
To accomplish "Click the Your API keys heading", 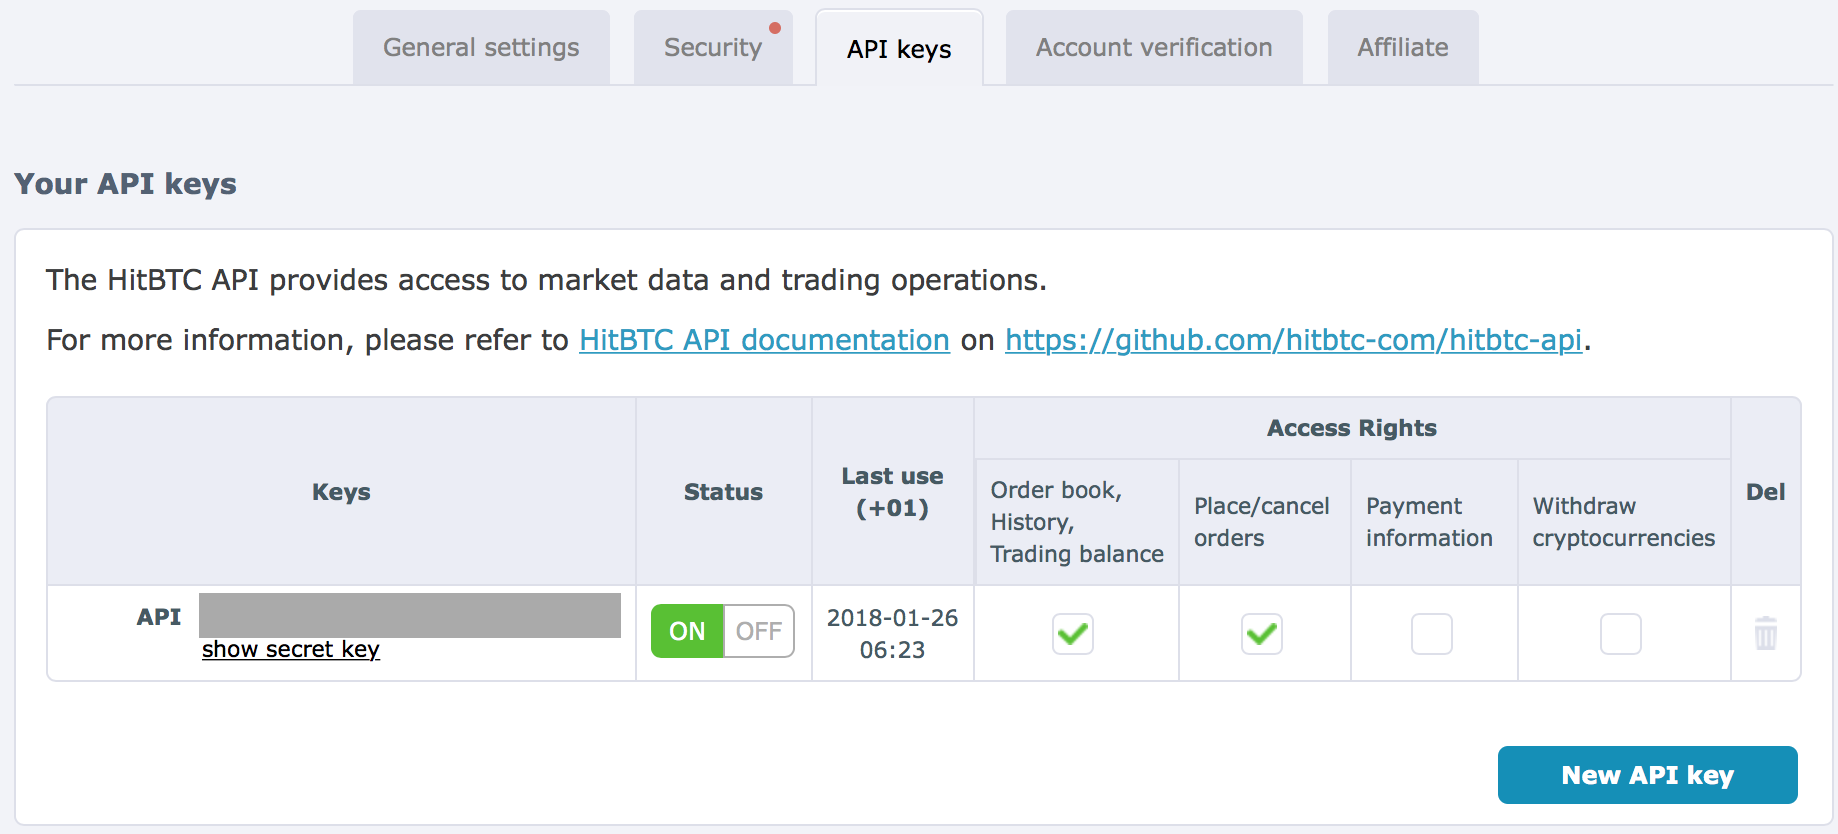I will pos(126,184).
